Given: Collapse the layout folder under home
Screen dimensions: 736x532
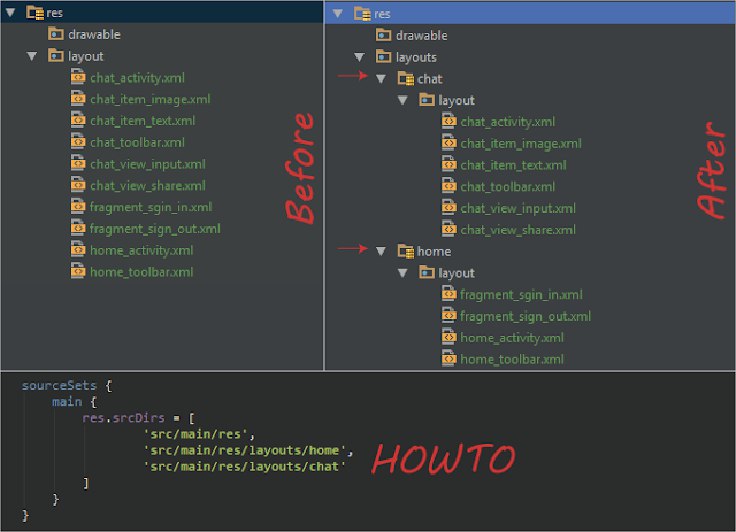Looking at the screenshot, I should pyautogui.click(x=402, y=273).
